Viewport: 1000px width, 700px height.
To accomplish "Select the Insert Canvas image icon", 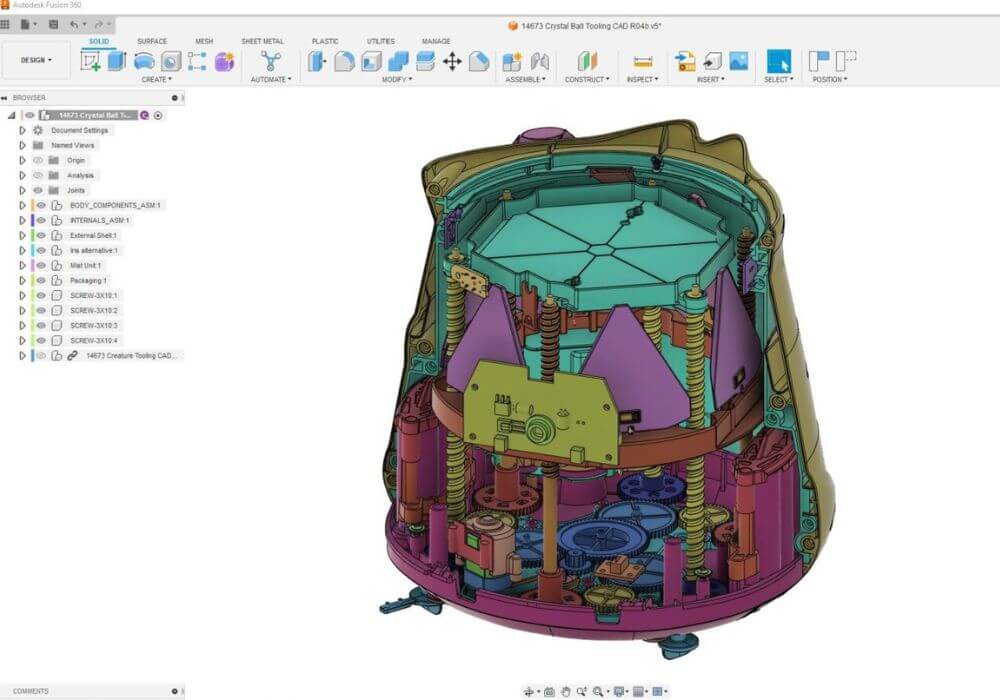I will (739, 61).
